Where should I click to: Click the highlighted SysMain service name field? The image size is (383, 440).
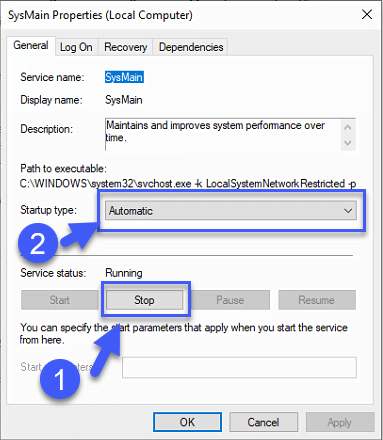(124, 77)
